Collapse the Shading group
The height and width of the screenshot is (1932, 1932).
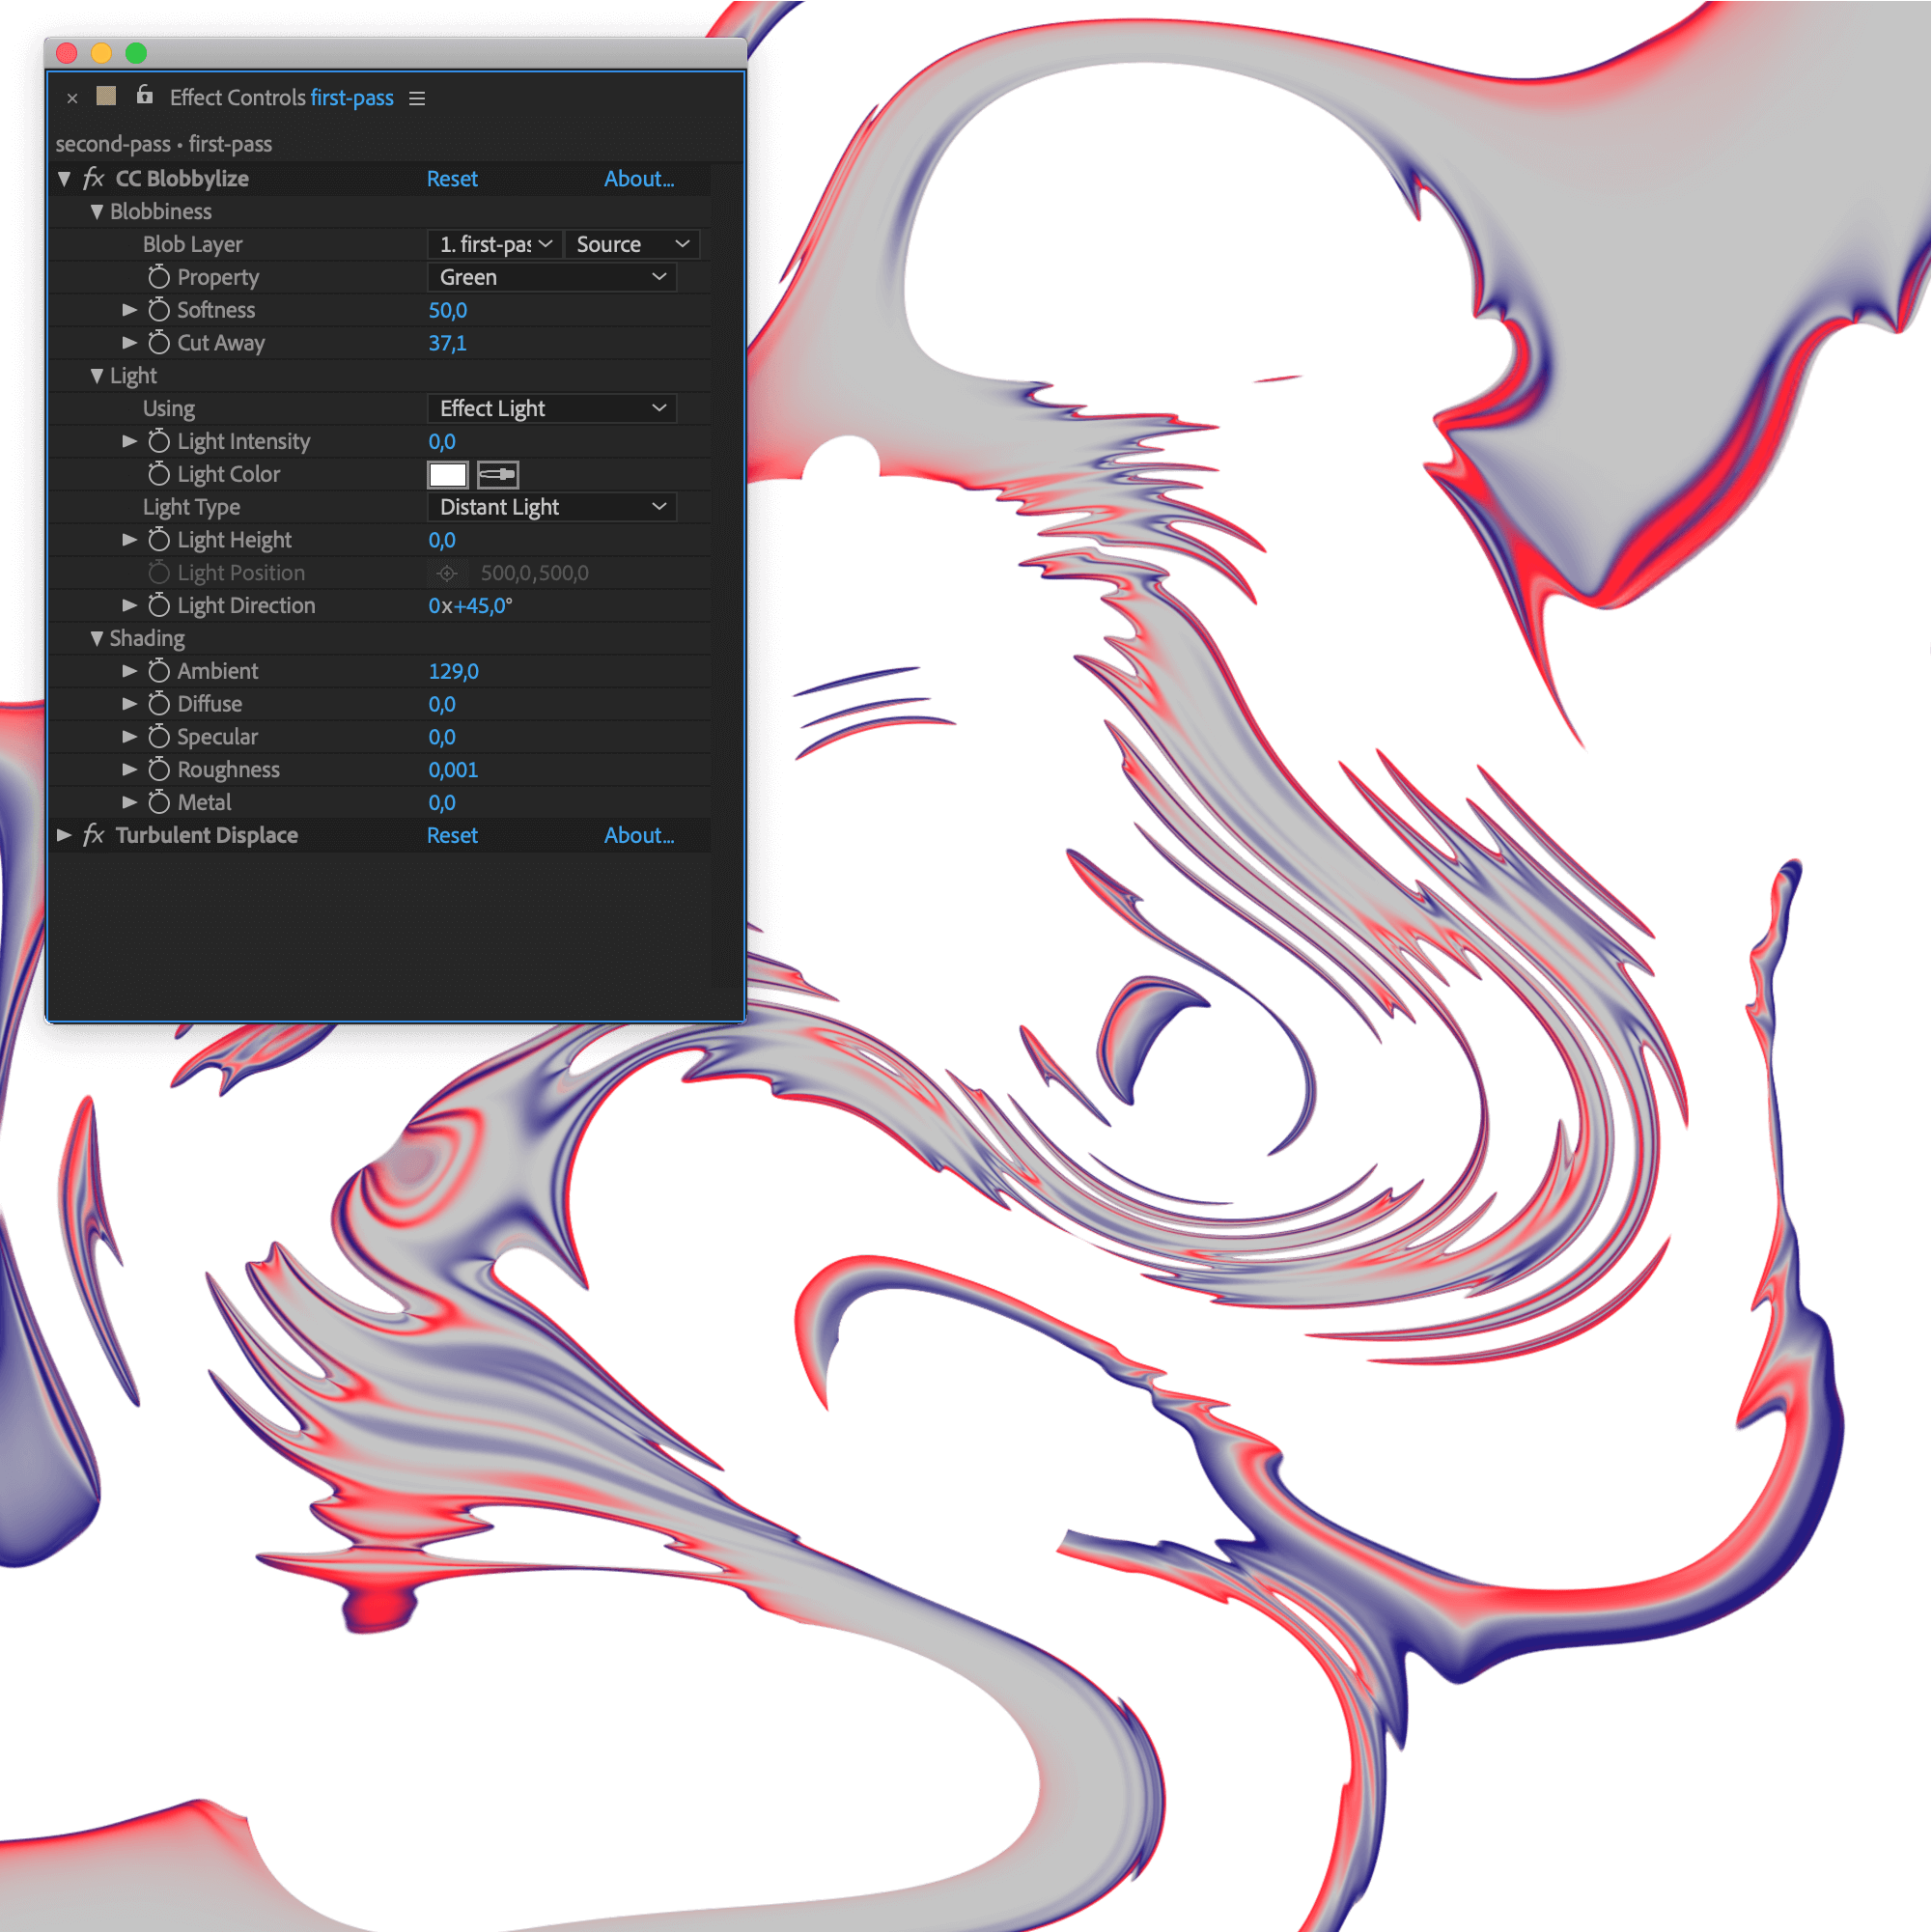point(97,638)
